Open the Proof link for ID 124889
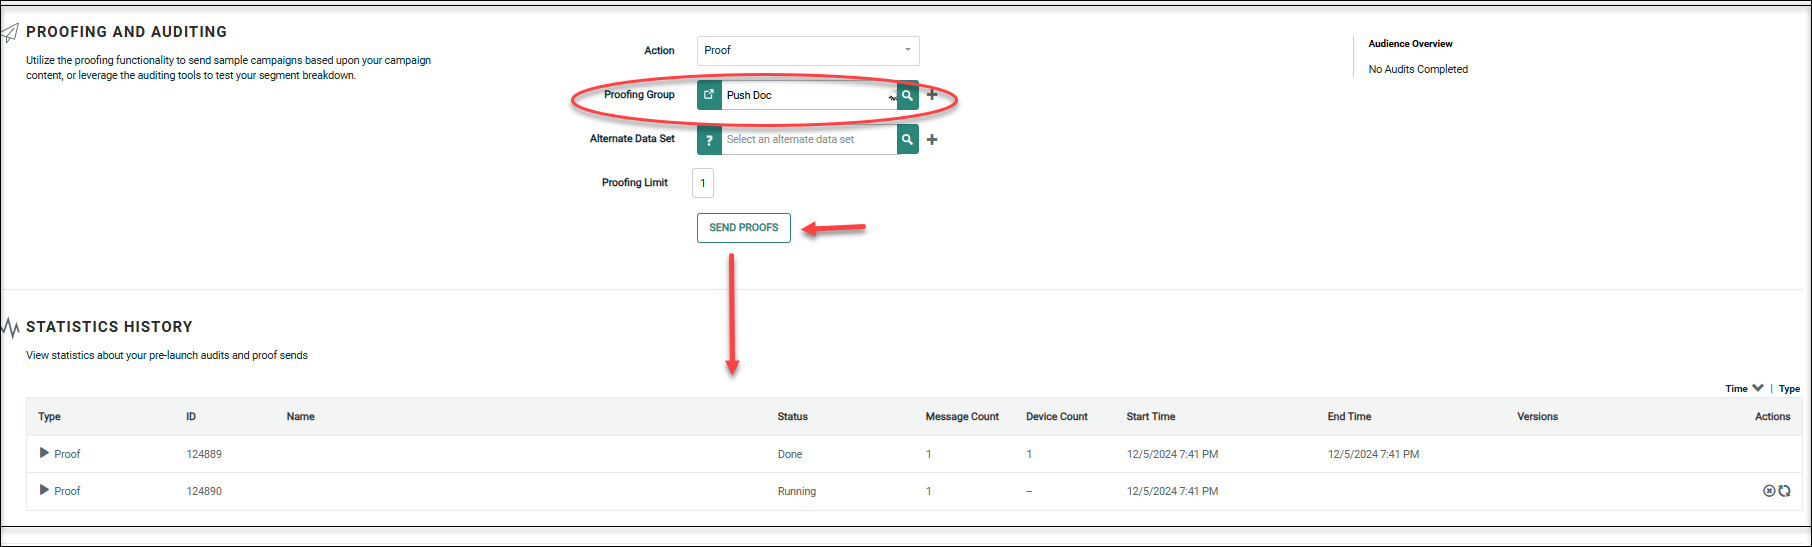The height and width of the screenshot is (547, 1812). 67,454
